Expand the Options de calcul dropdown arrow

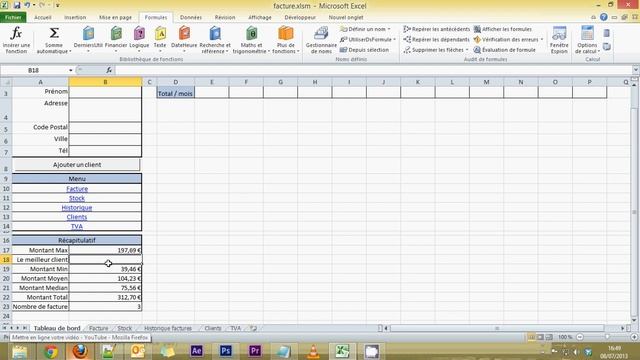point(599,51)
